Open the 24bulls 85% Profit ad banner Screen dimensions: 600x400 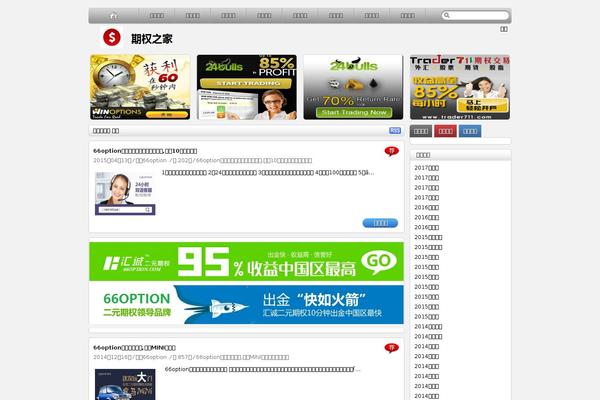[247, 87]
